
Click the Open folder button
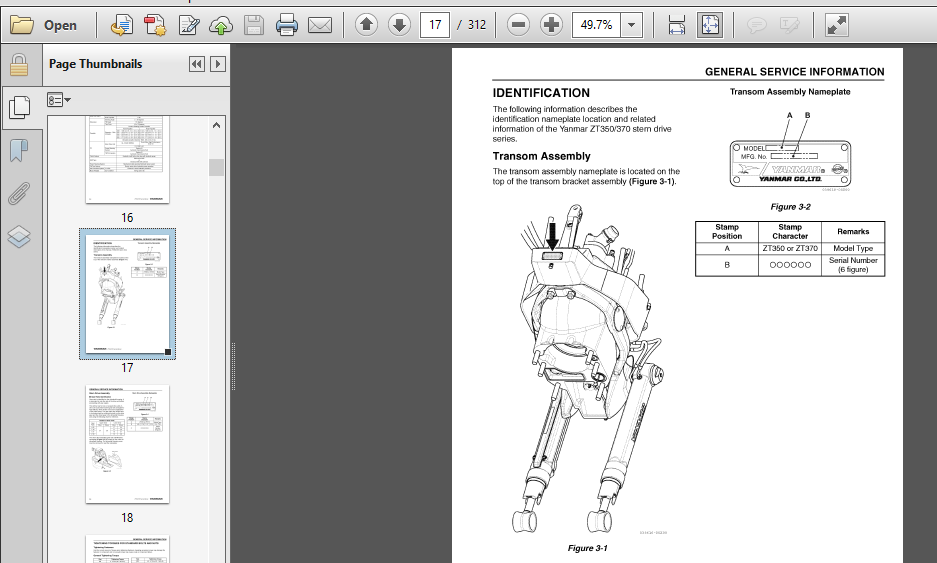[44, 25]
